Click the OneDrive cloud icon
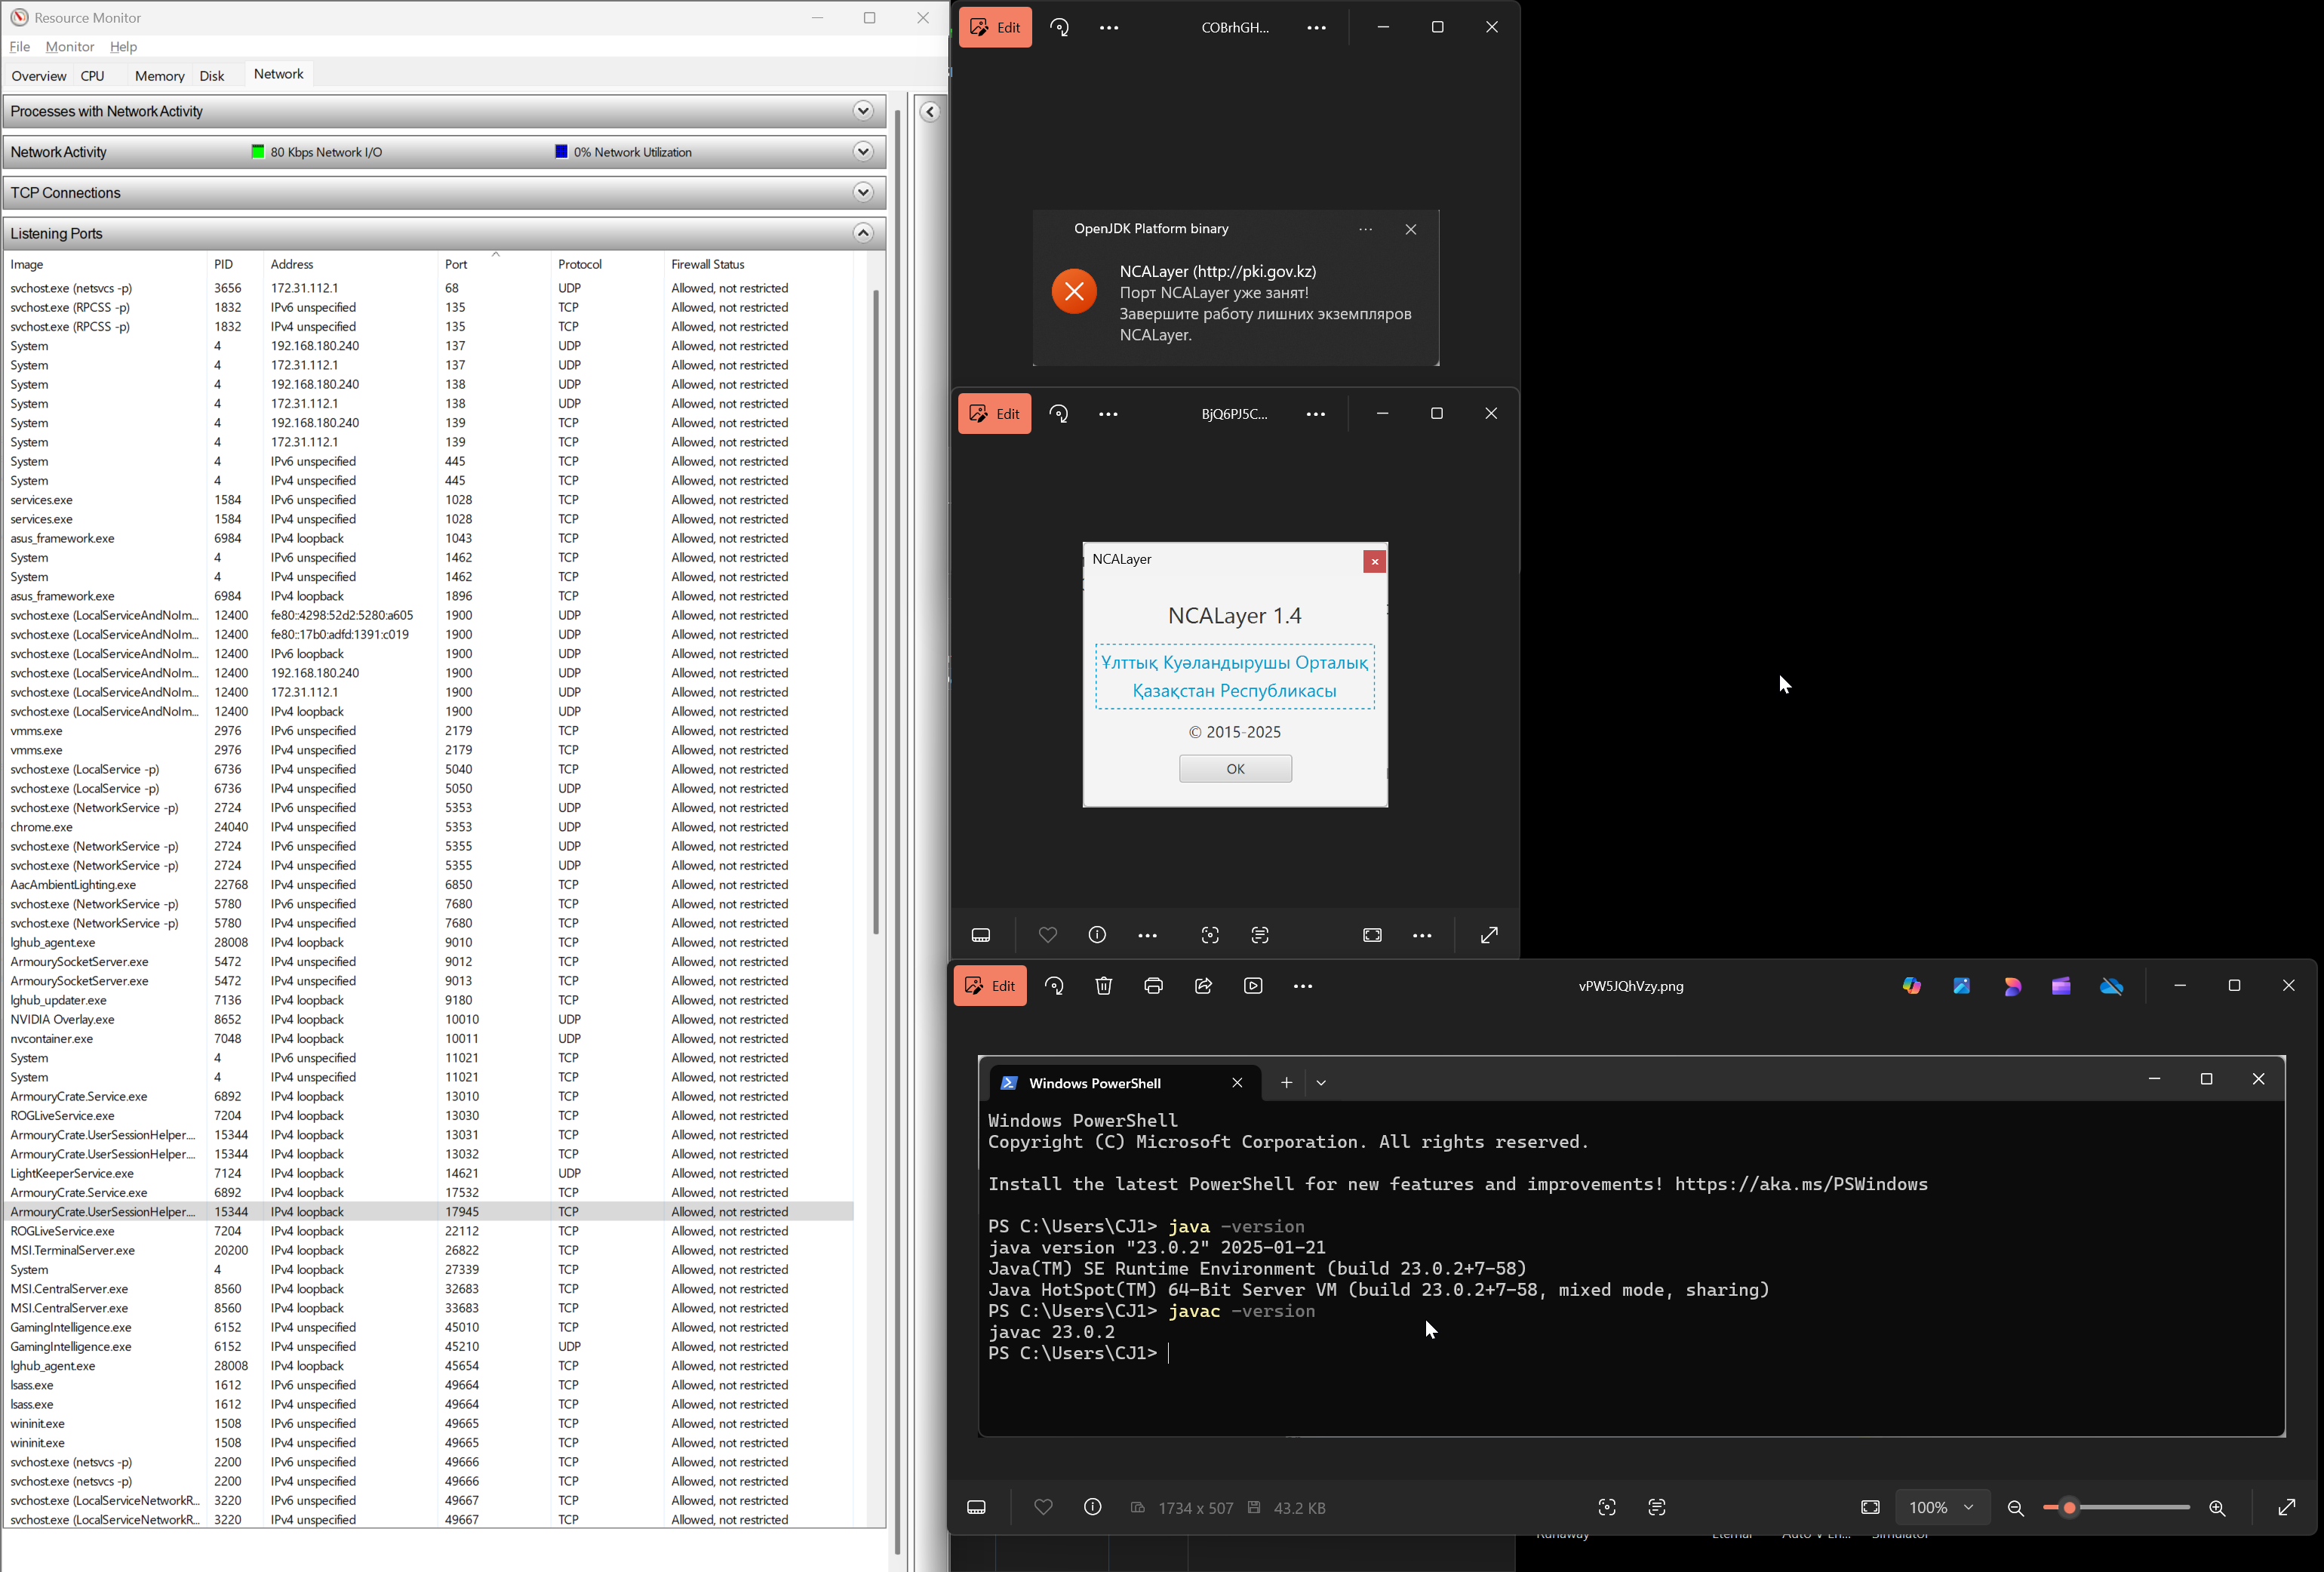 coord(2111,986)
